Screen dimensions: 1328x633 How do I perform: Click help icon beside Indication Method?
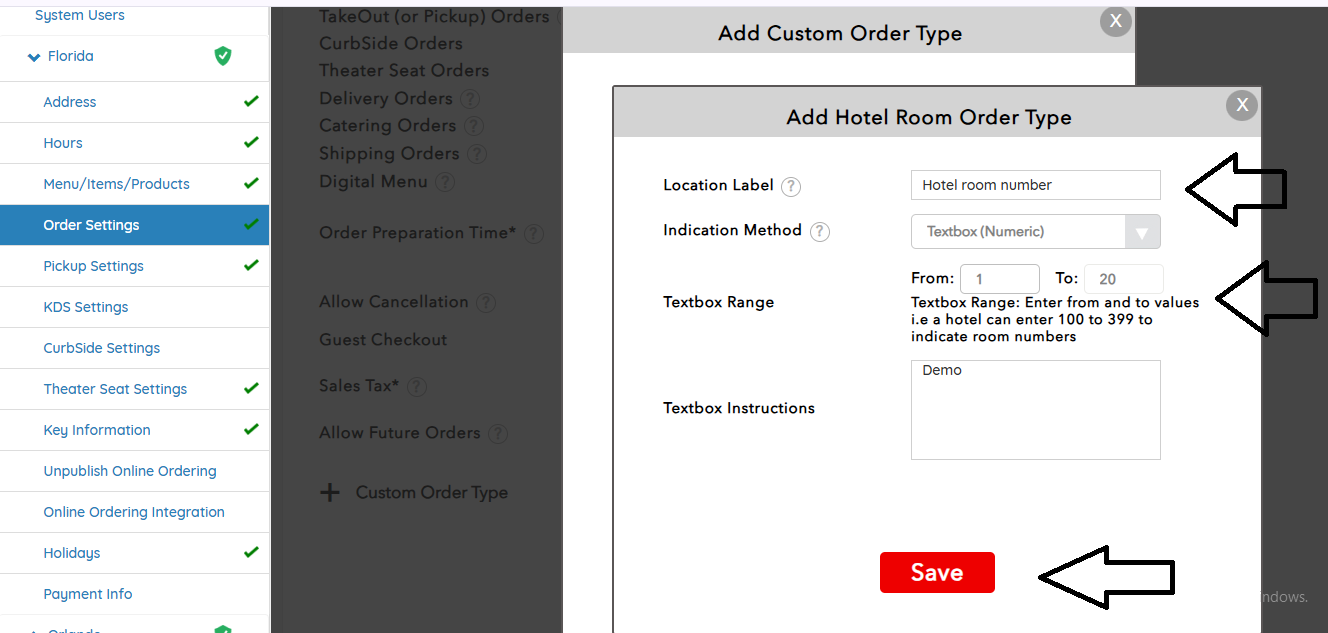coord(820,232)
